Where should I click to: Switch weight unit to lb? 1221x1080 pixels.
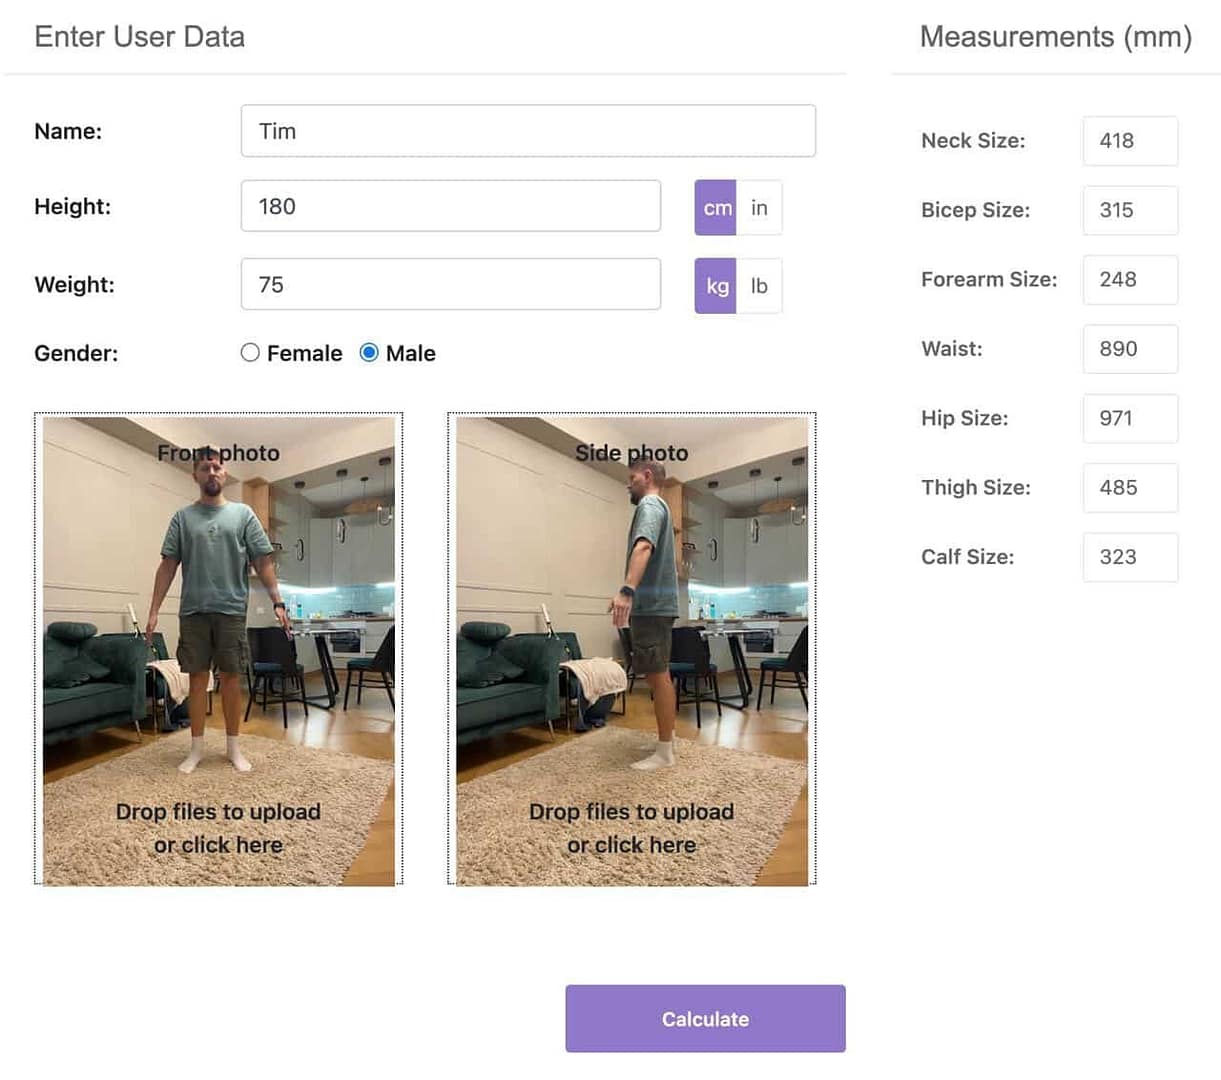[759, 286]
